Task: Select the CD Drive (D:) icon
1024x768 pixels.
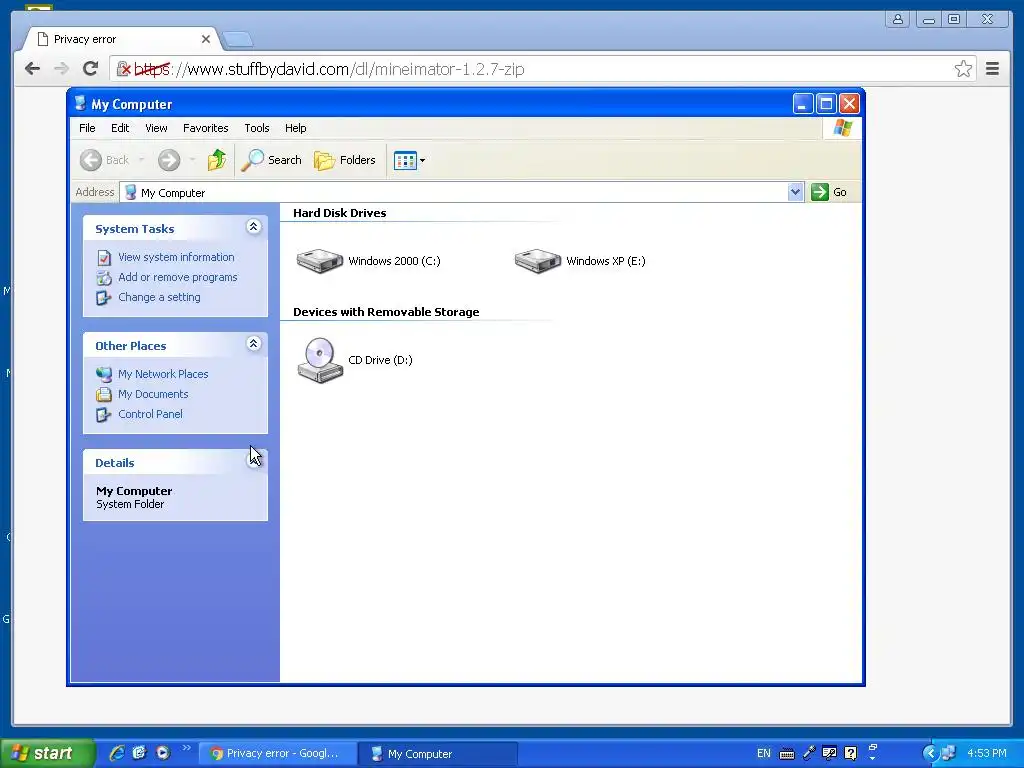Action: (x=319, y=360)
